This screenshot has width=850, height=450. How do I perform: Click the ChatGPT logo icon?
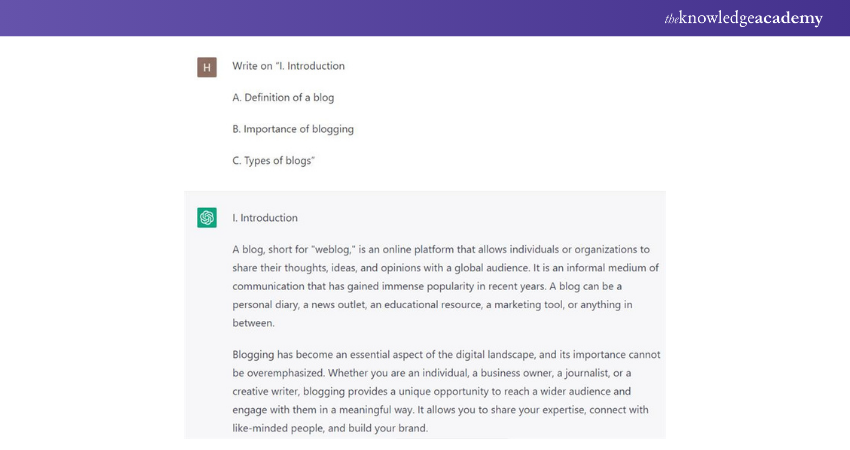point(207,218)
